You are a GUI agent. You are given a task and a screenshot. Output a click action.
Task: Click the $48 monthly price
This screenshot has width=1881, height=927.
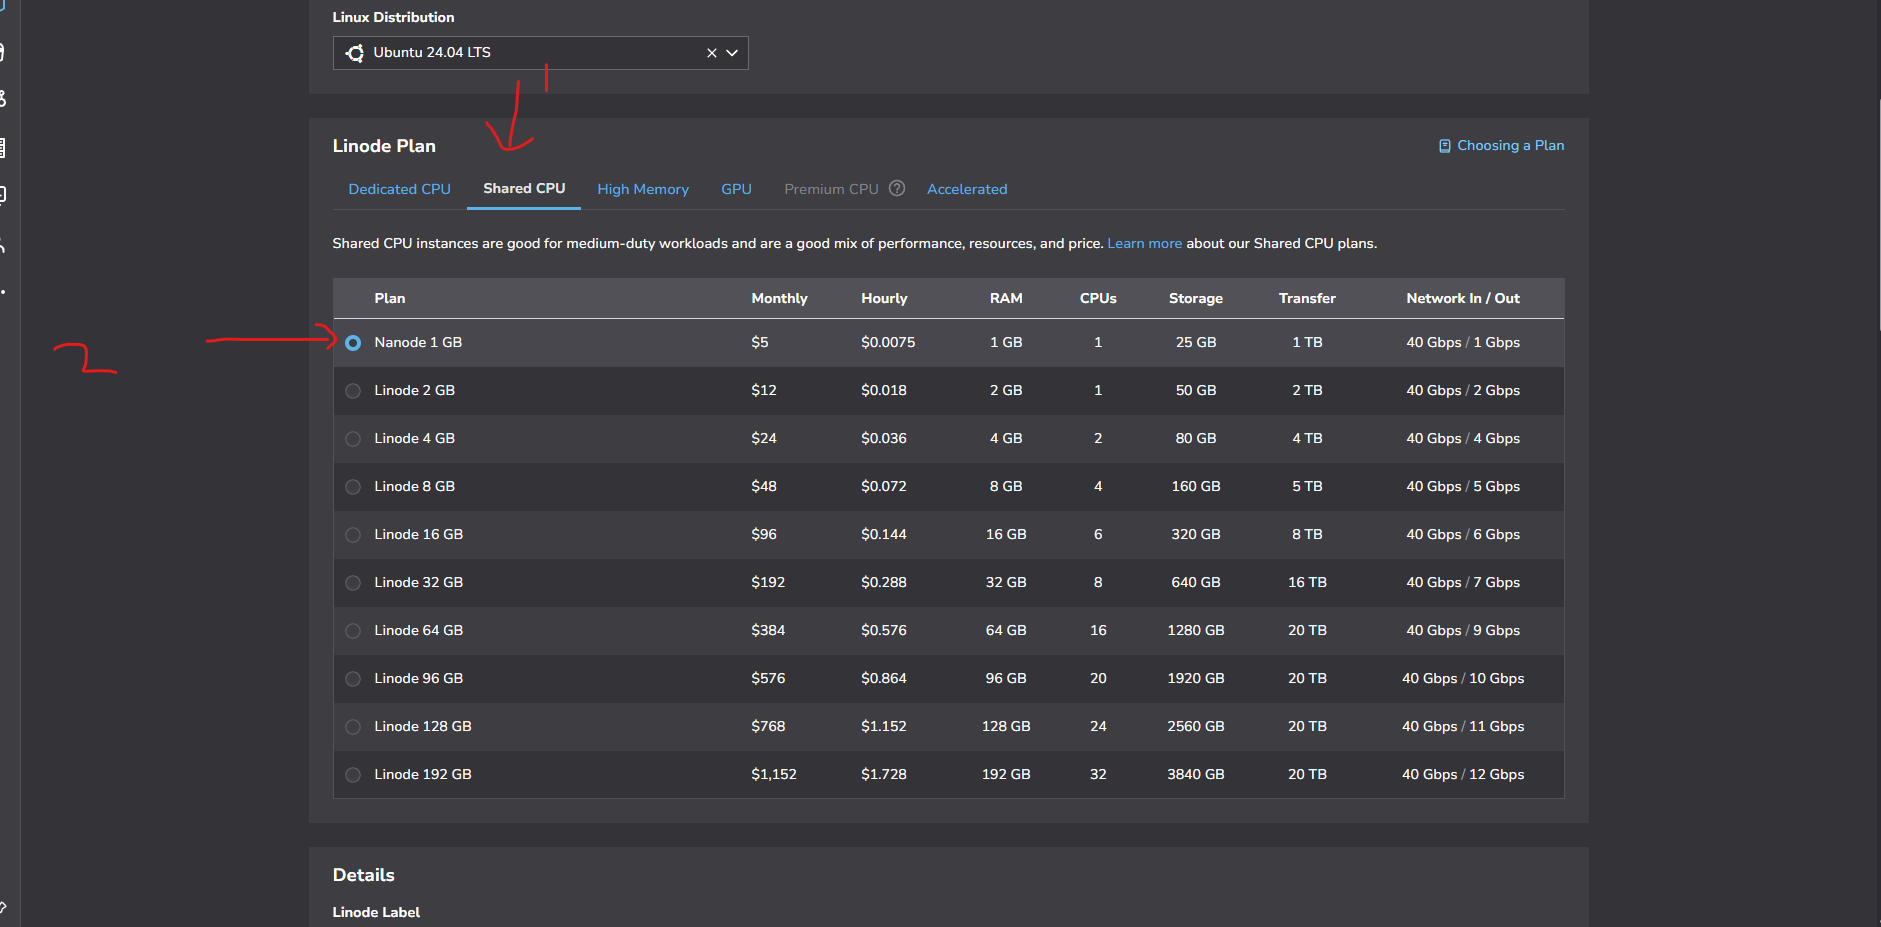(x=764, y=486)
